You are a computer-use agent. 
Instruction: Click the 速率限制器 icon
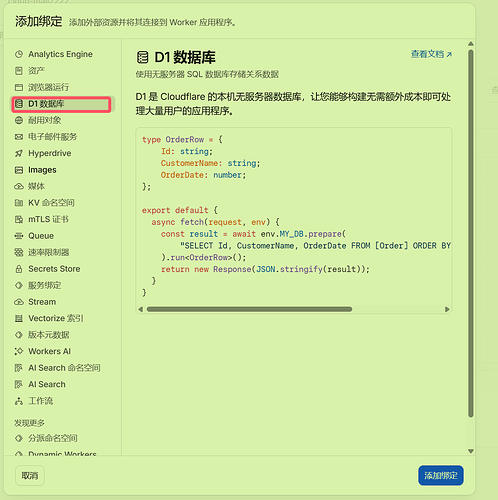point(19,252)
